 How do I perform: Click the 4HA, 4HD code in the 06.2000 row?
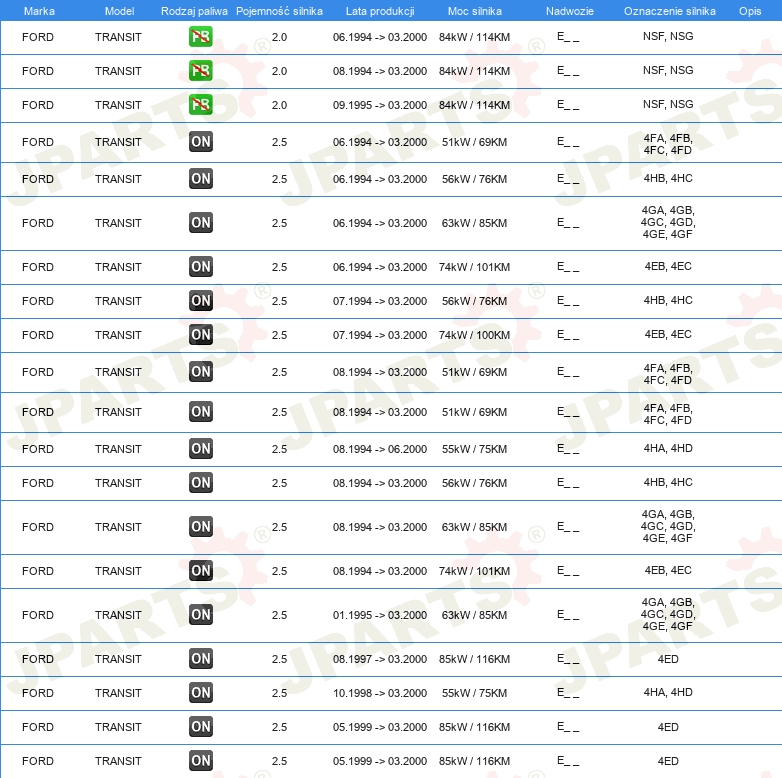point(668,448)
